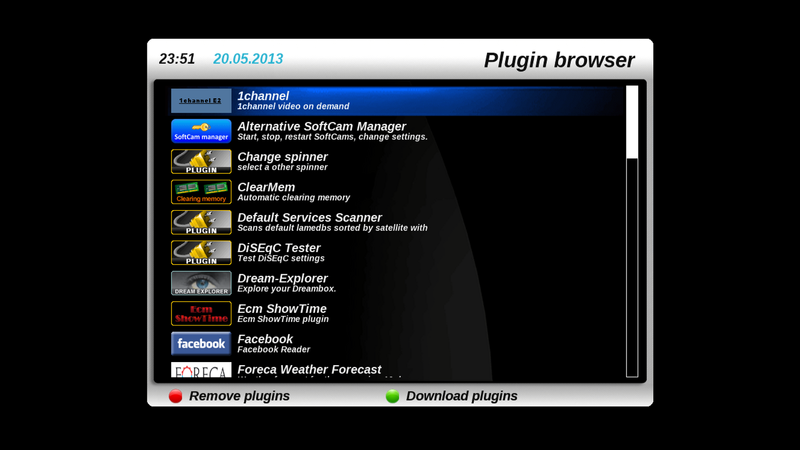Screen dimensions: 800x450
Task: Click the white scrollbar thumb
Action: (x=632, y=122)
